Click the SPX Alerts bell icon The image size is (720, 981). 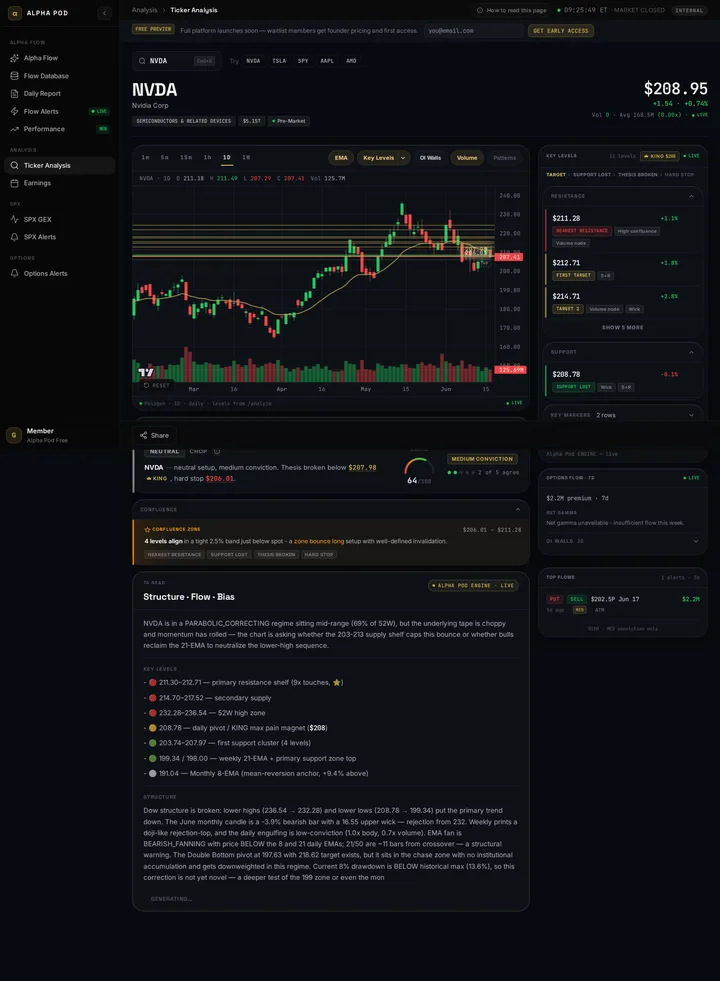tap(14, 237)
